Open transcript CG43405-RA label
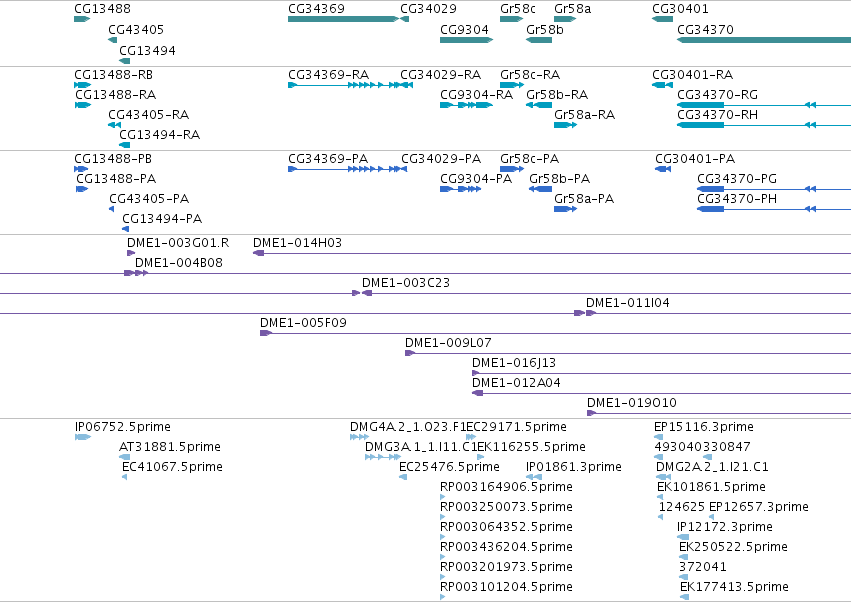The image size is (851, 602). coord(148,115)
